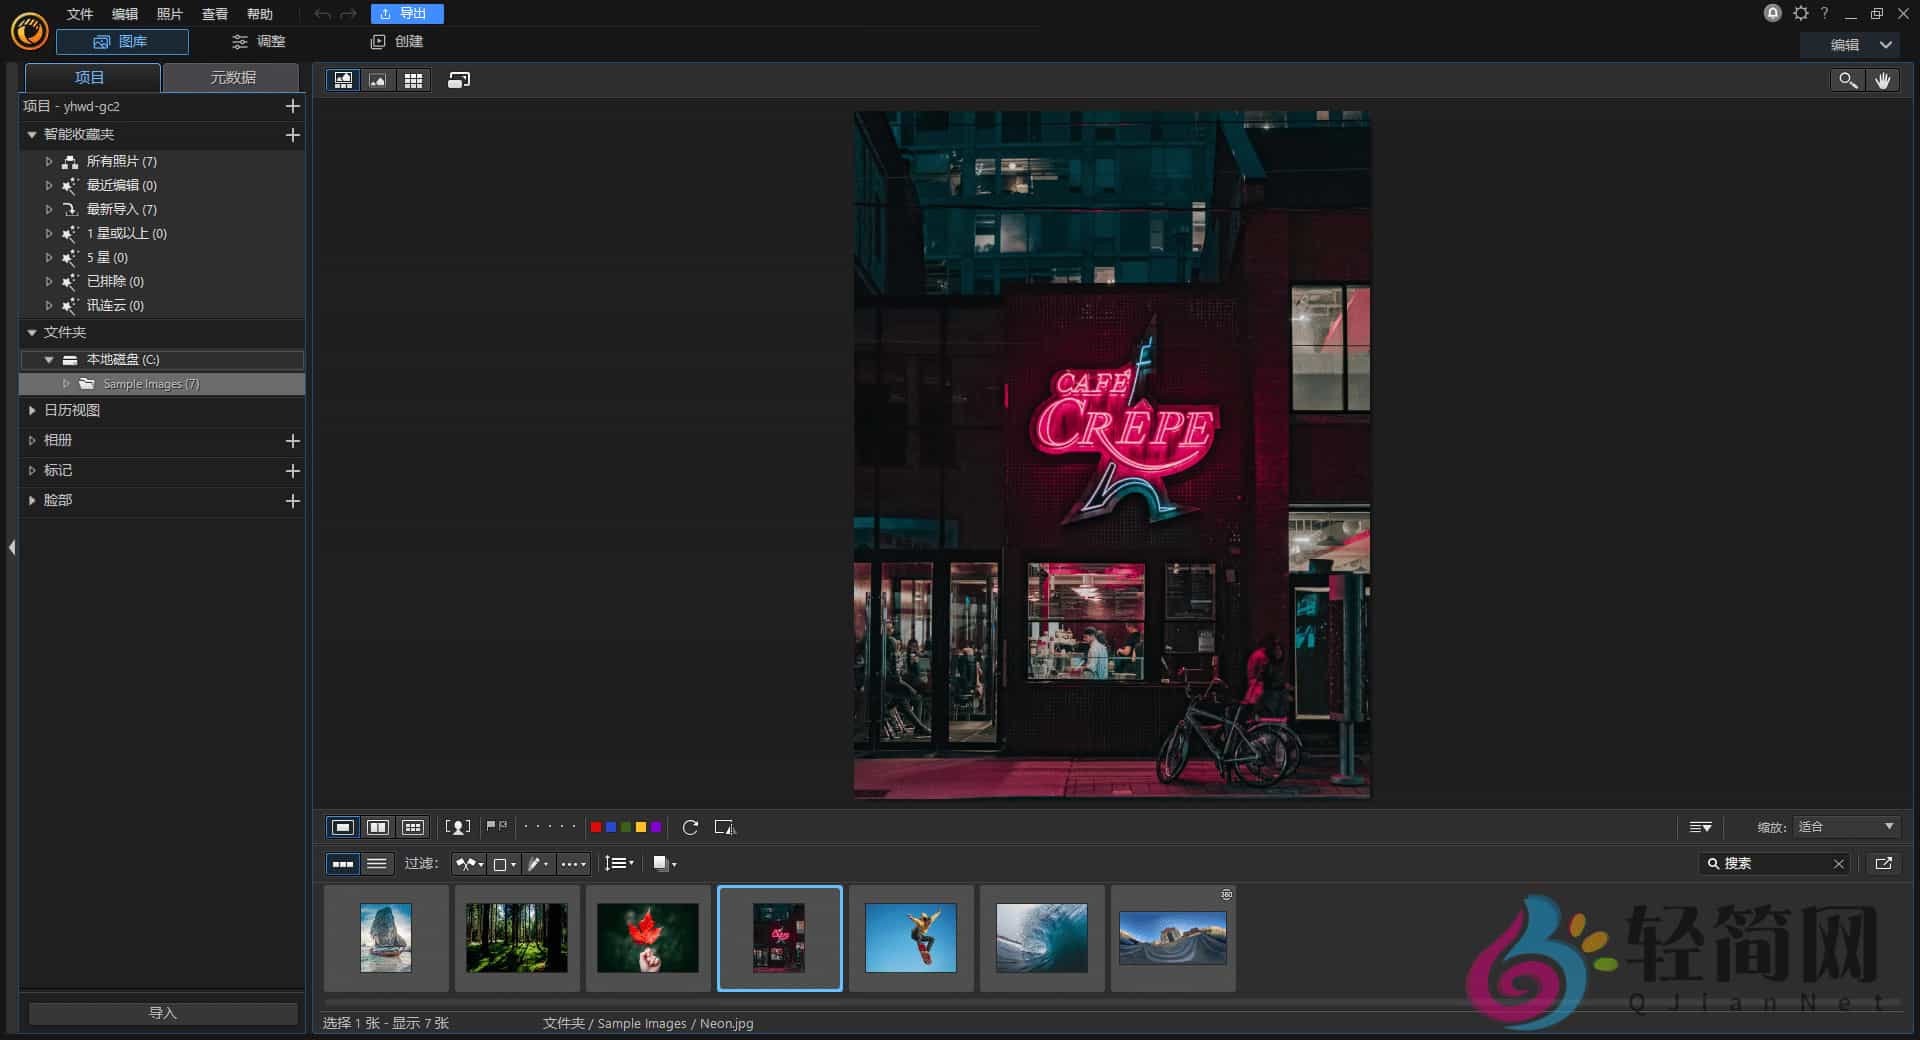Open settings gear in title bar
The height and width of the screenshot is (1040, 1920).
1801,13
